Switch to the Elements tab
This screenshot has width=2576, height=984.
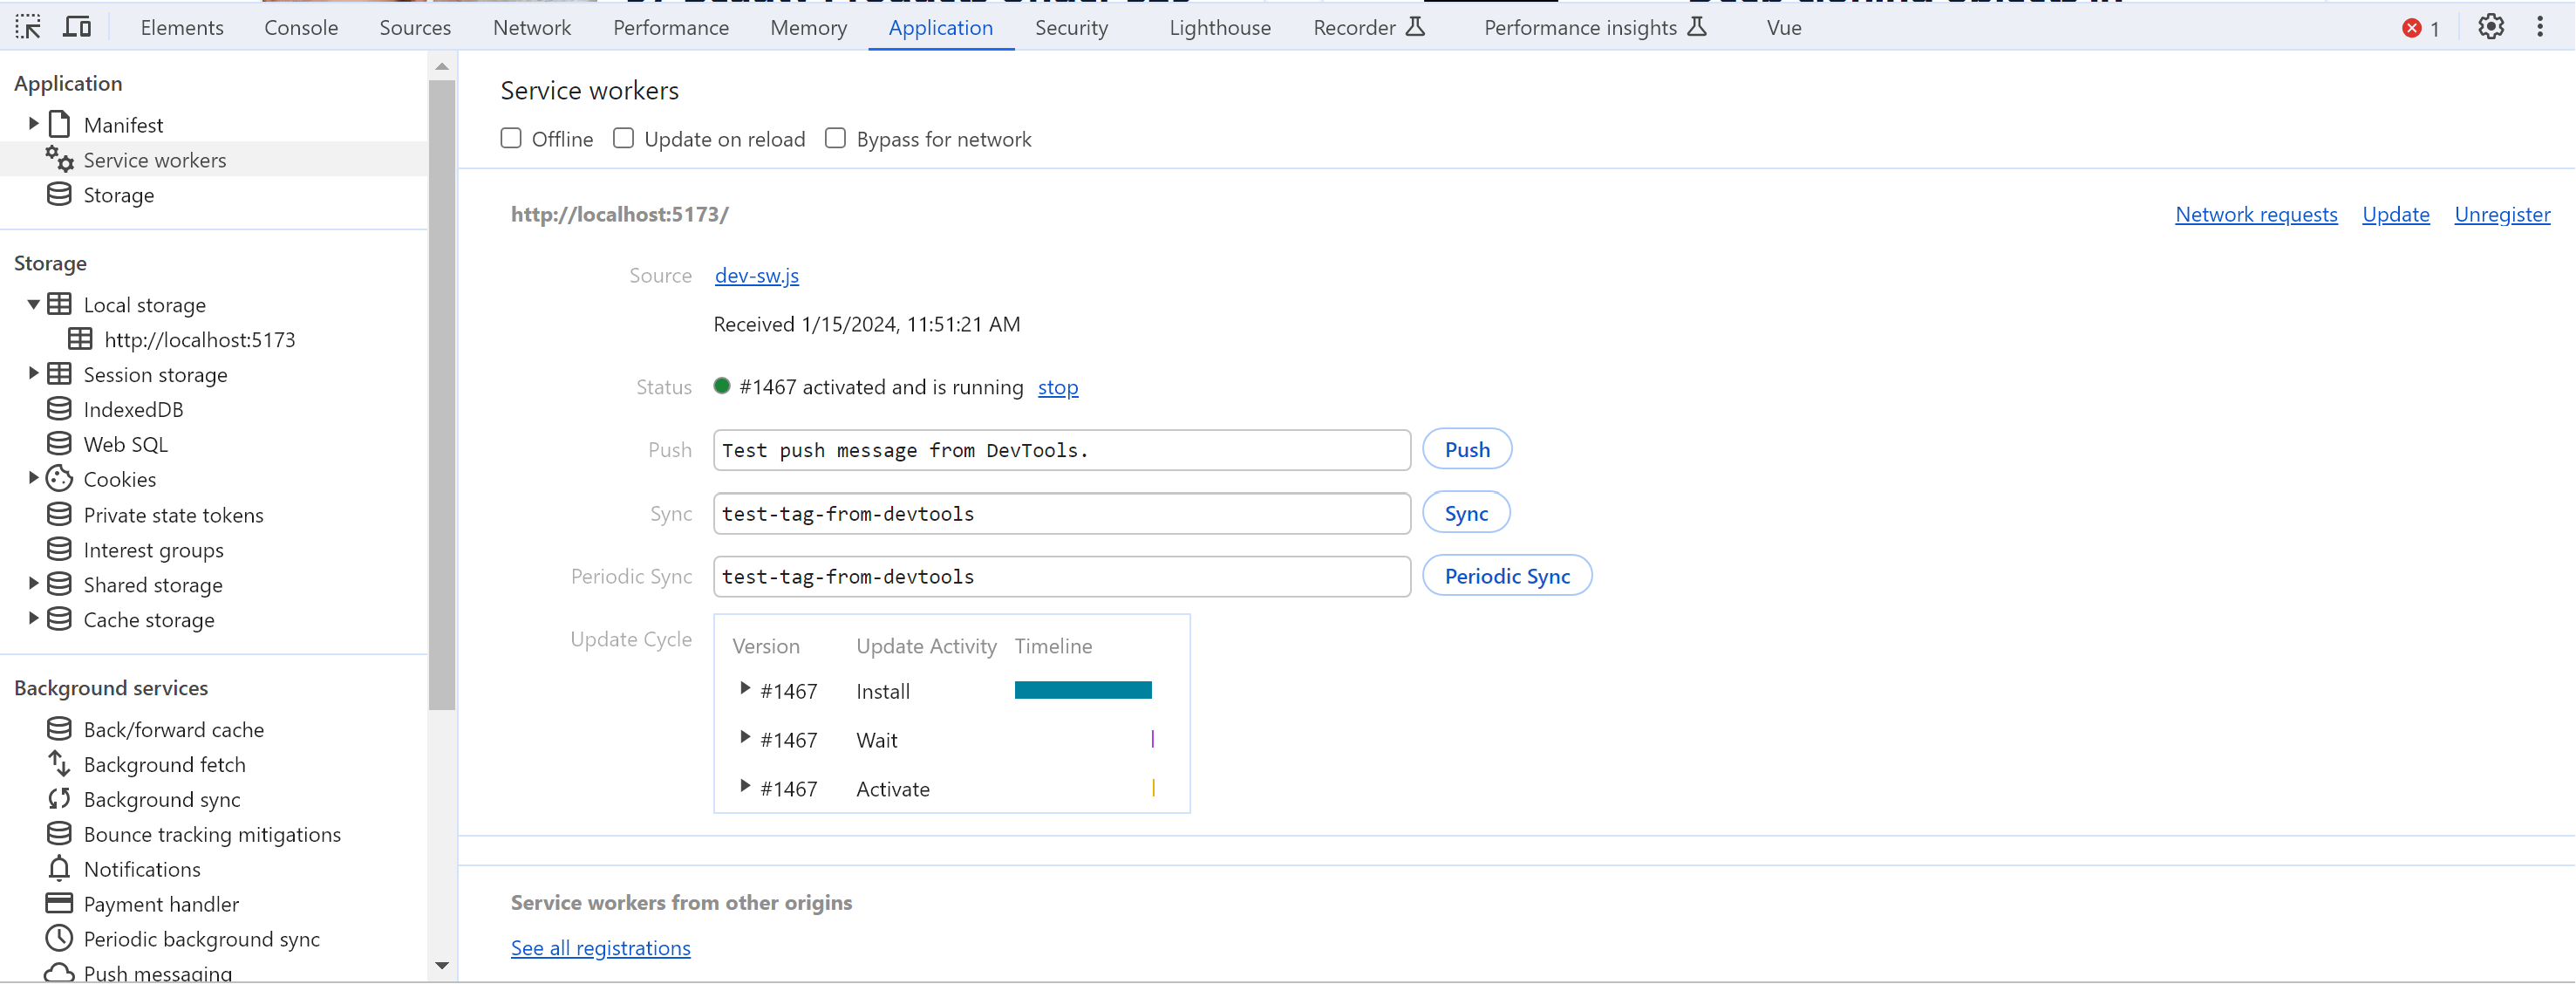182,28
